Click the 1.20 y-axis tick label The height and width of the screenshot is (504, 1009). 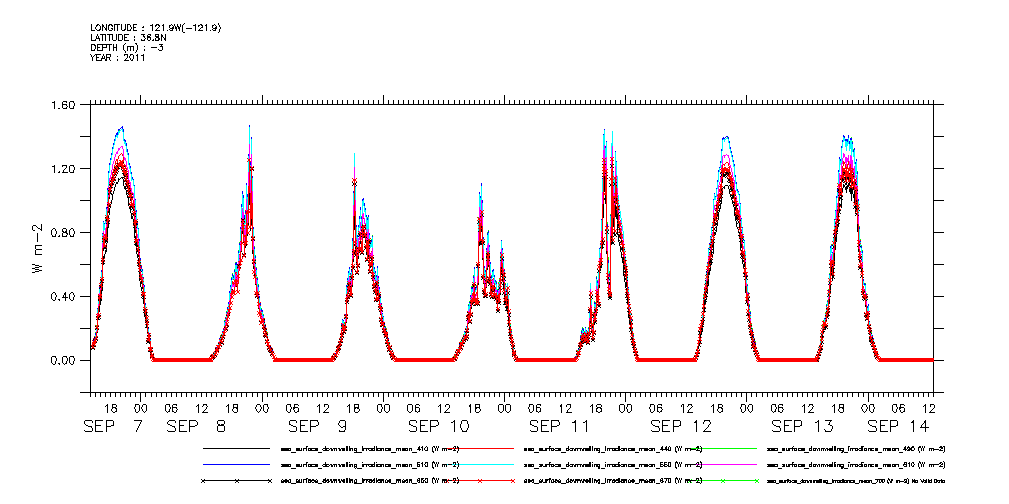(64, 169)
